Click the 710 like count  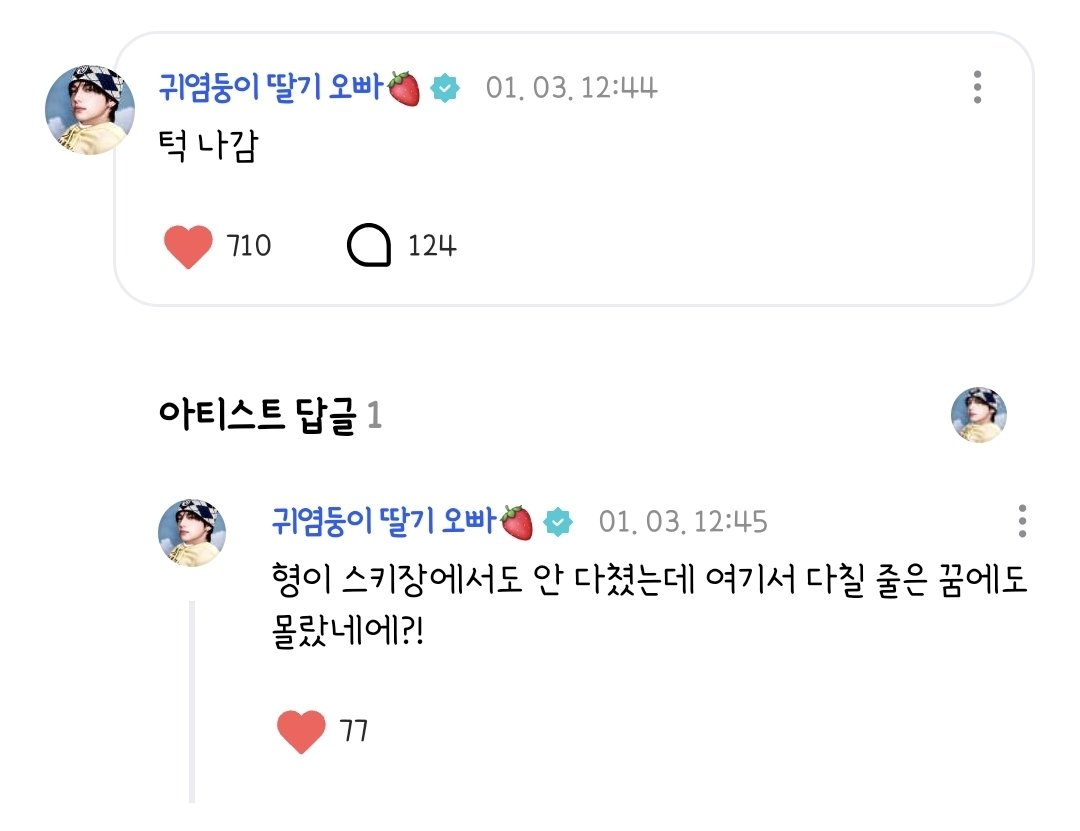coord(249,246)
